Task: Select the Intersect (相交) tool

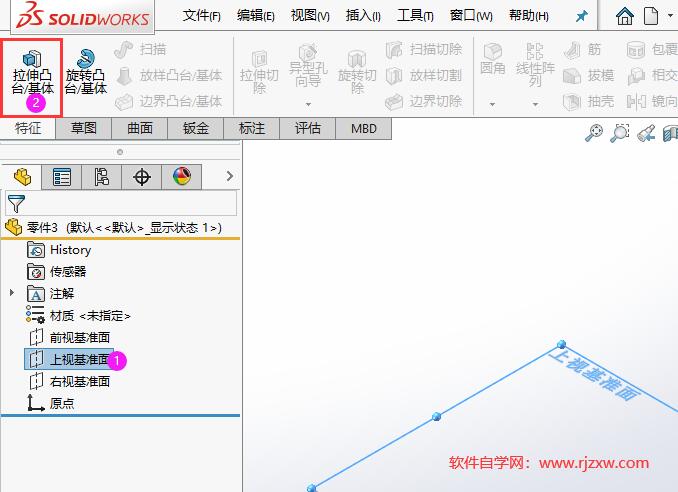Action: pos(652,76)
